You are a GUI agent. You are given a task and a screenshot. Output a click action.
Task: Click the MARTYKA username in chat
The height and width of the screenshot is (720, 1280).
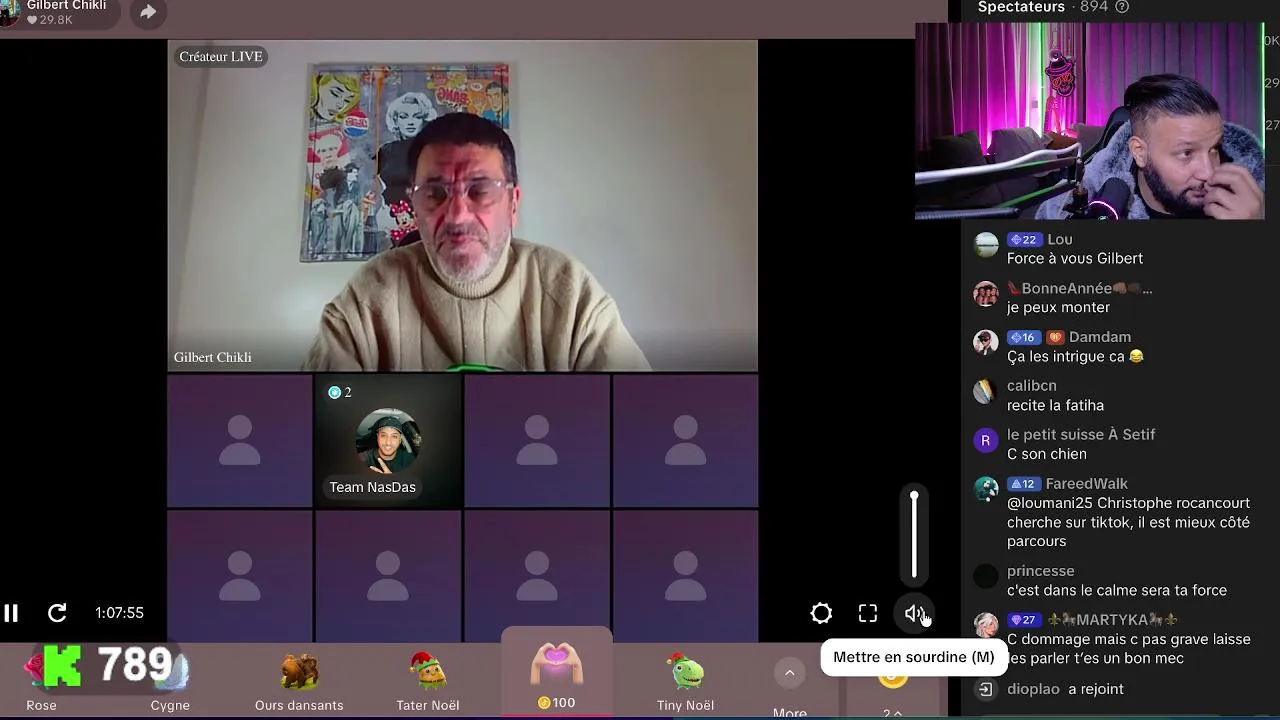1112,620
